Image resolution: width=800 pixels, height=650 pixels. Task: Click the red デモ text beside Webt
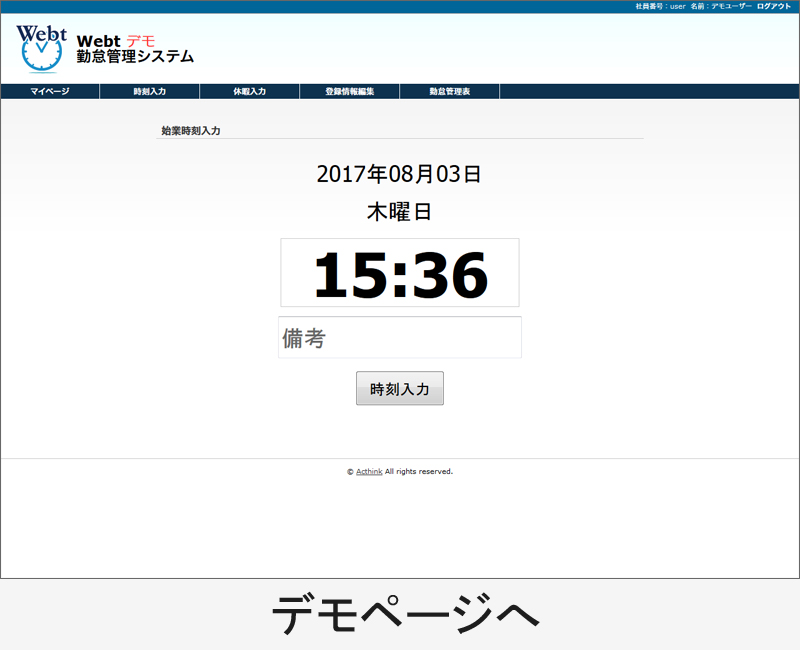point(141,41)
